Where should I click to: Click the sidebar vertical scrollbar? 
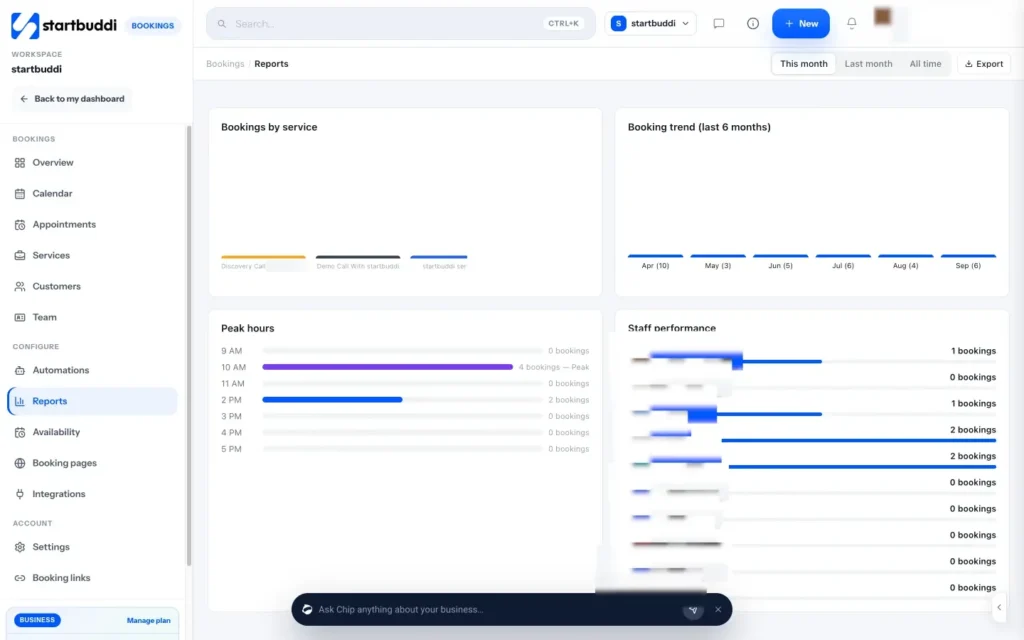(x=189, y=346)
